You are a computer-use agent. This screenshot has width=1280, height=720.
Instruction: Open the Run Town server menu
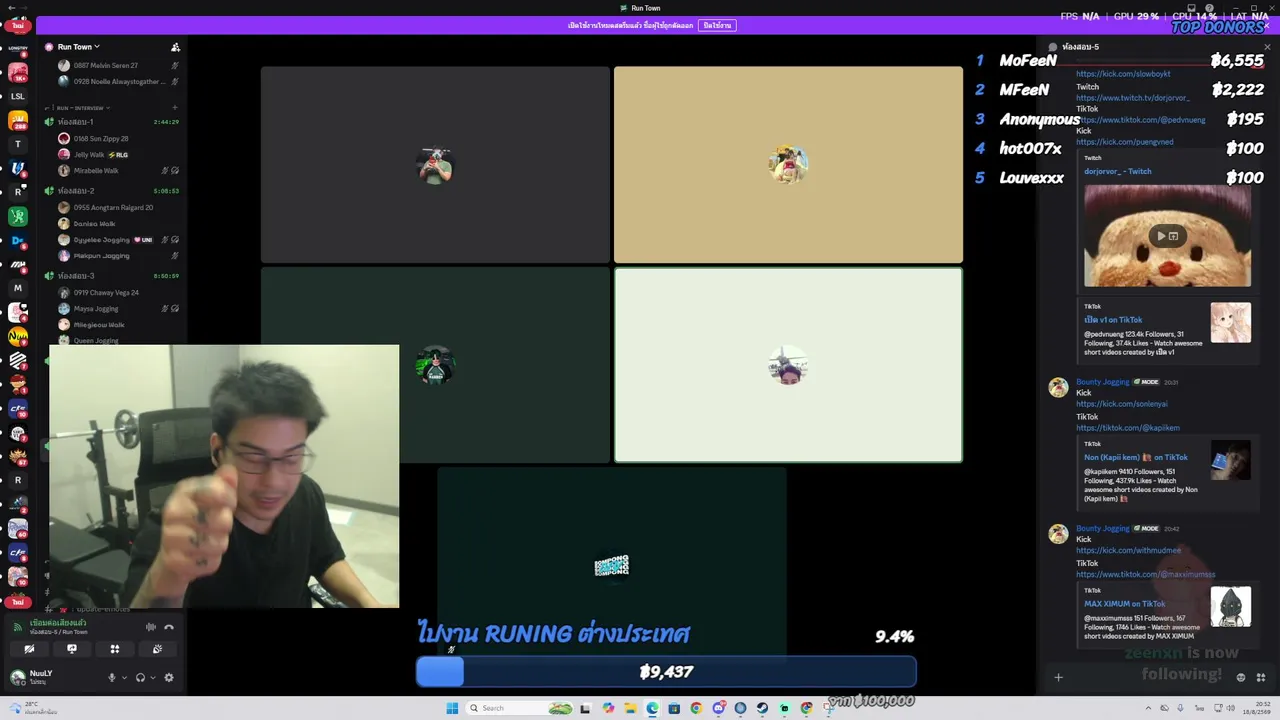pyautogui.click(x=79, y=47)
